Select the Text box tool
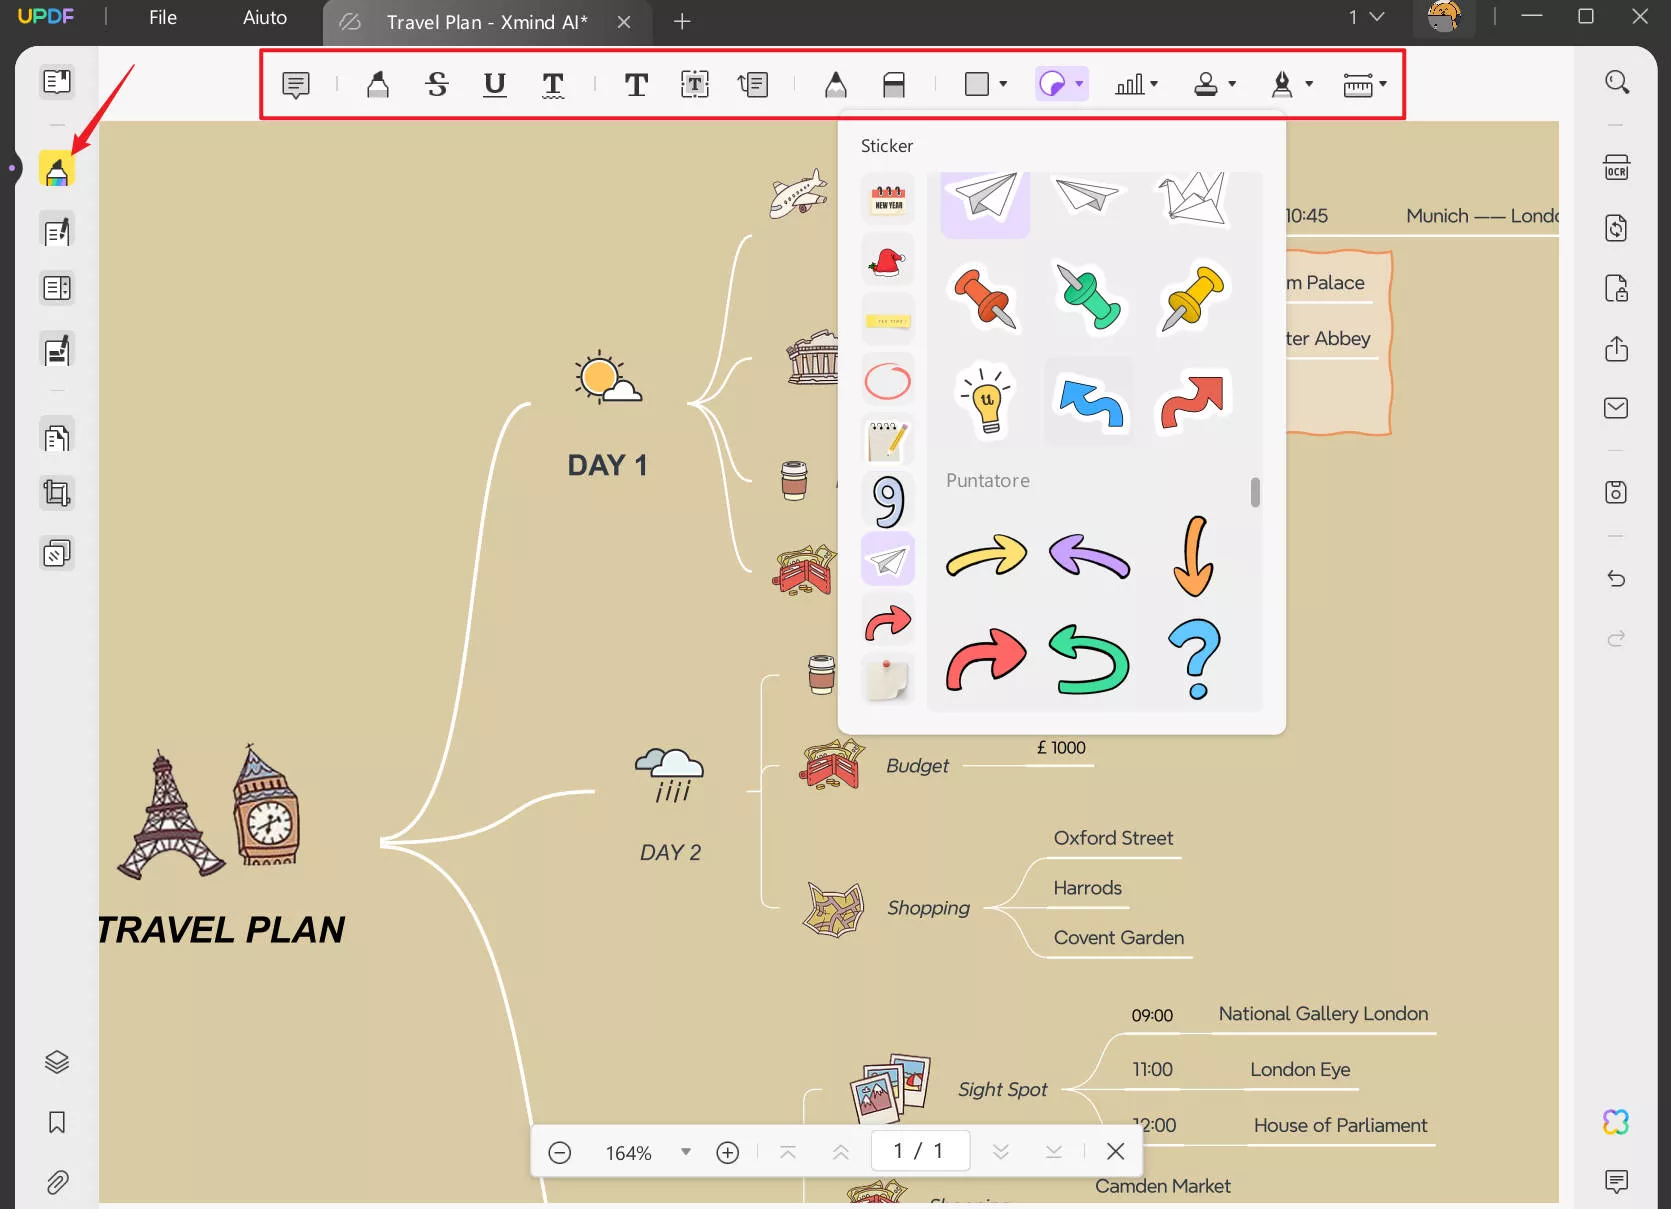This screenshot has height=1209, width=1671. (695, 85)
